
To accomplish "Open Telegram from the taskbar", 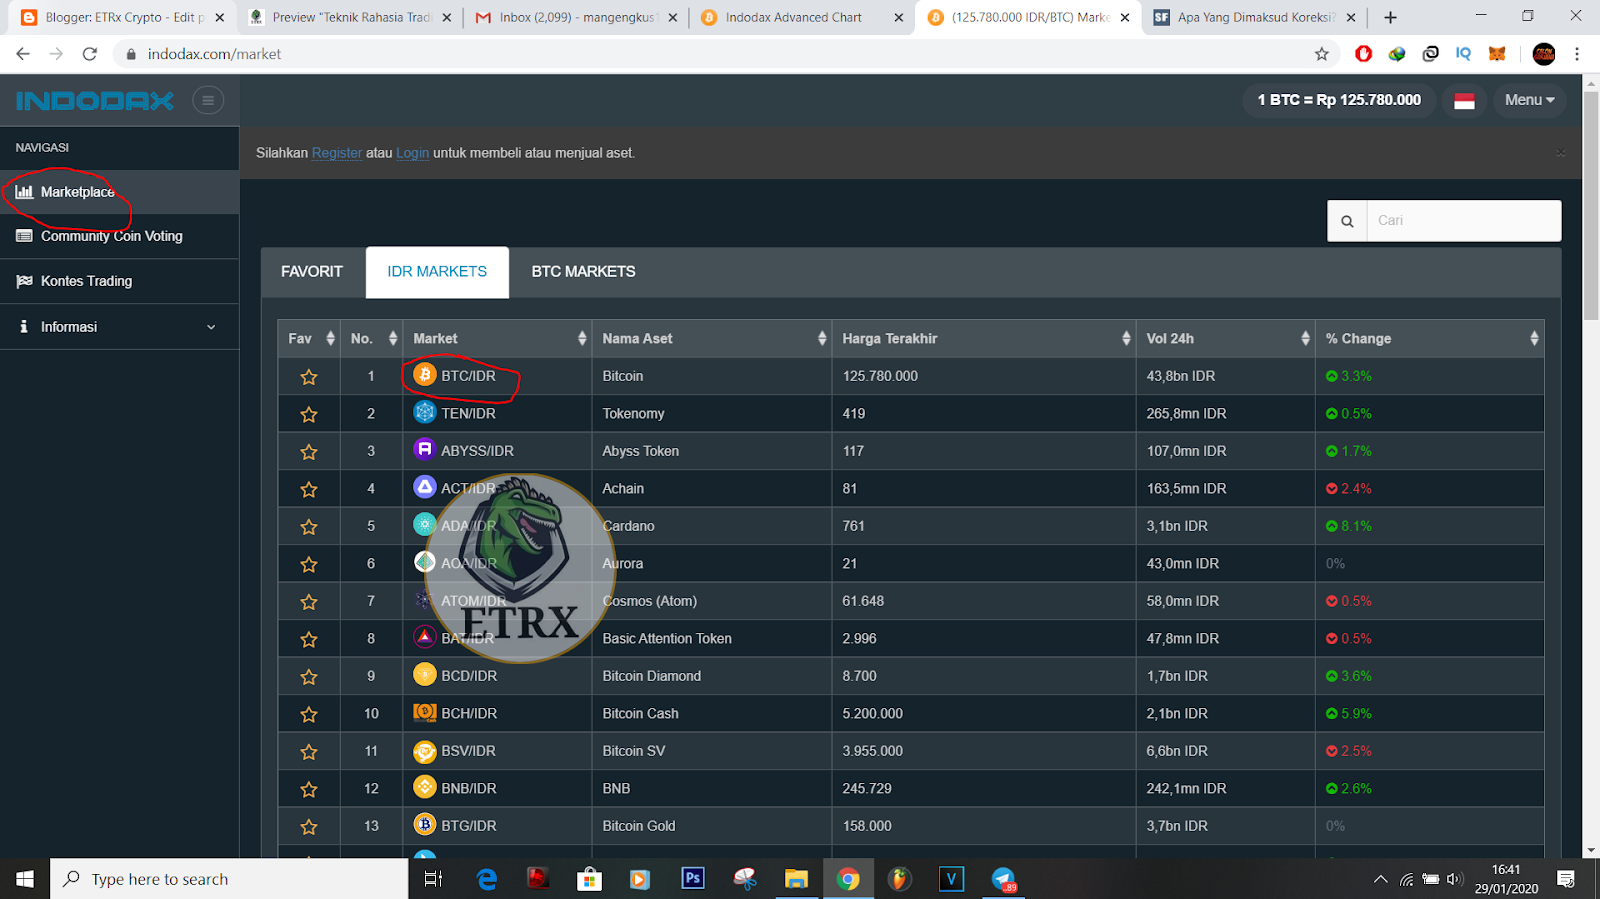I will pos(1003,878).
